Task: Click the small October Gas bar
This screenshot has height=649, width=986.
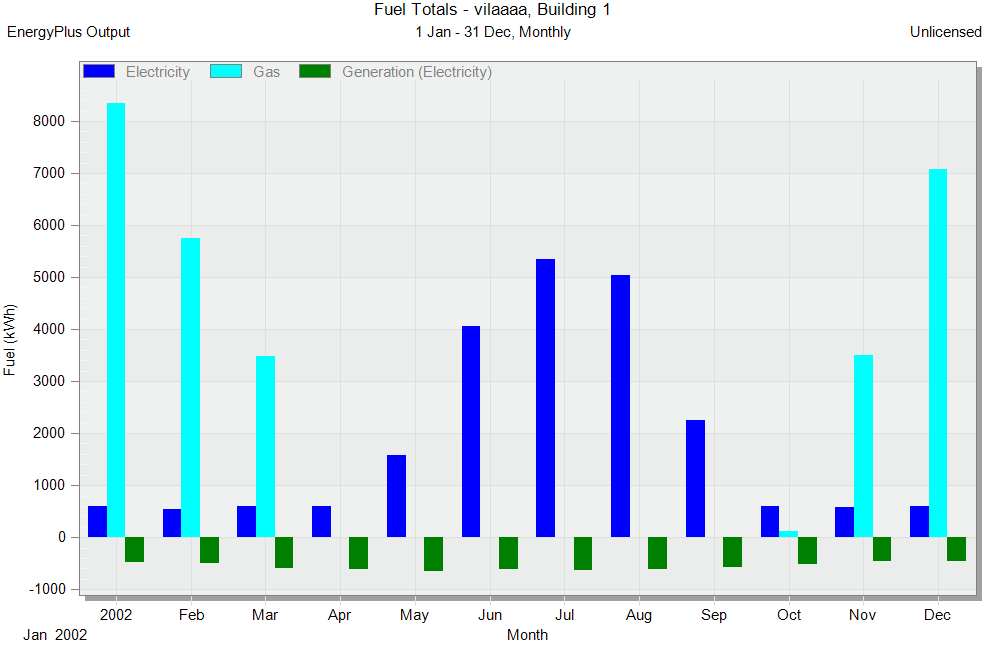Action: coord(789,534)
